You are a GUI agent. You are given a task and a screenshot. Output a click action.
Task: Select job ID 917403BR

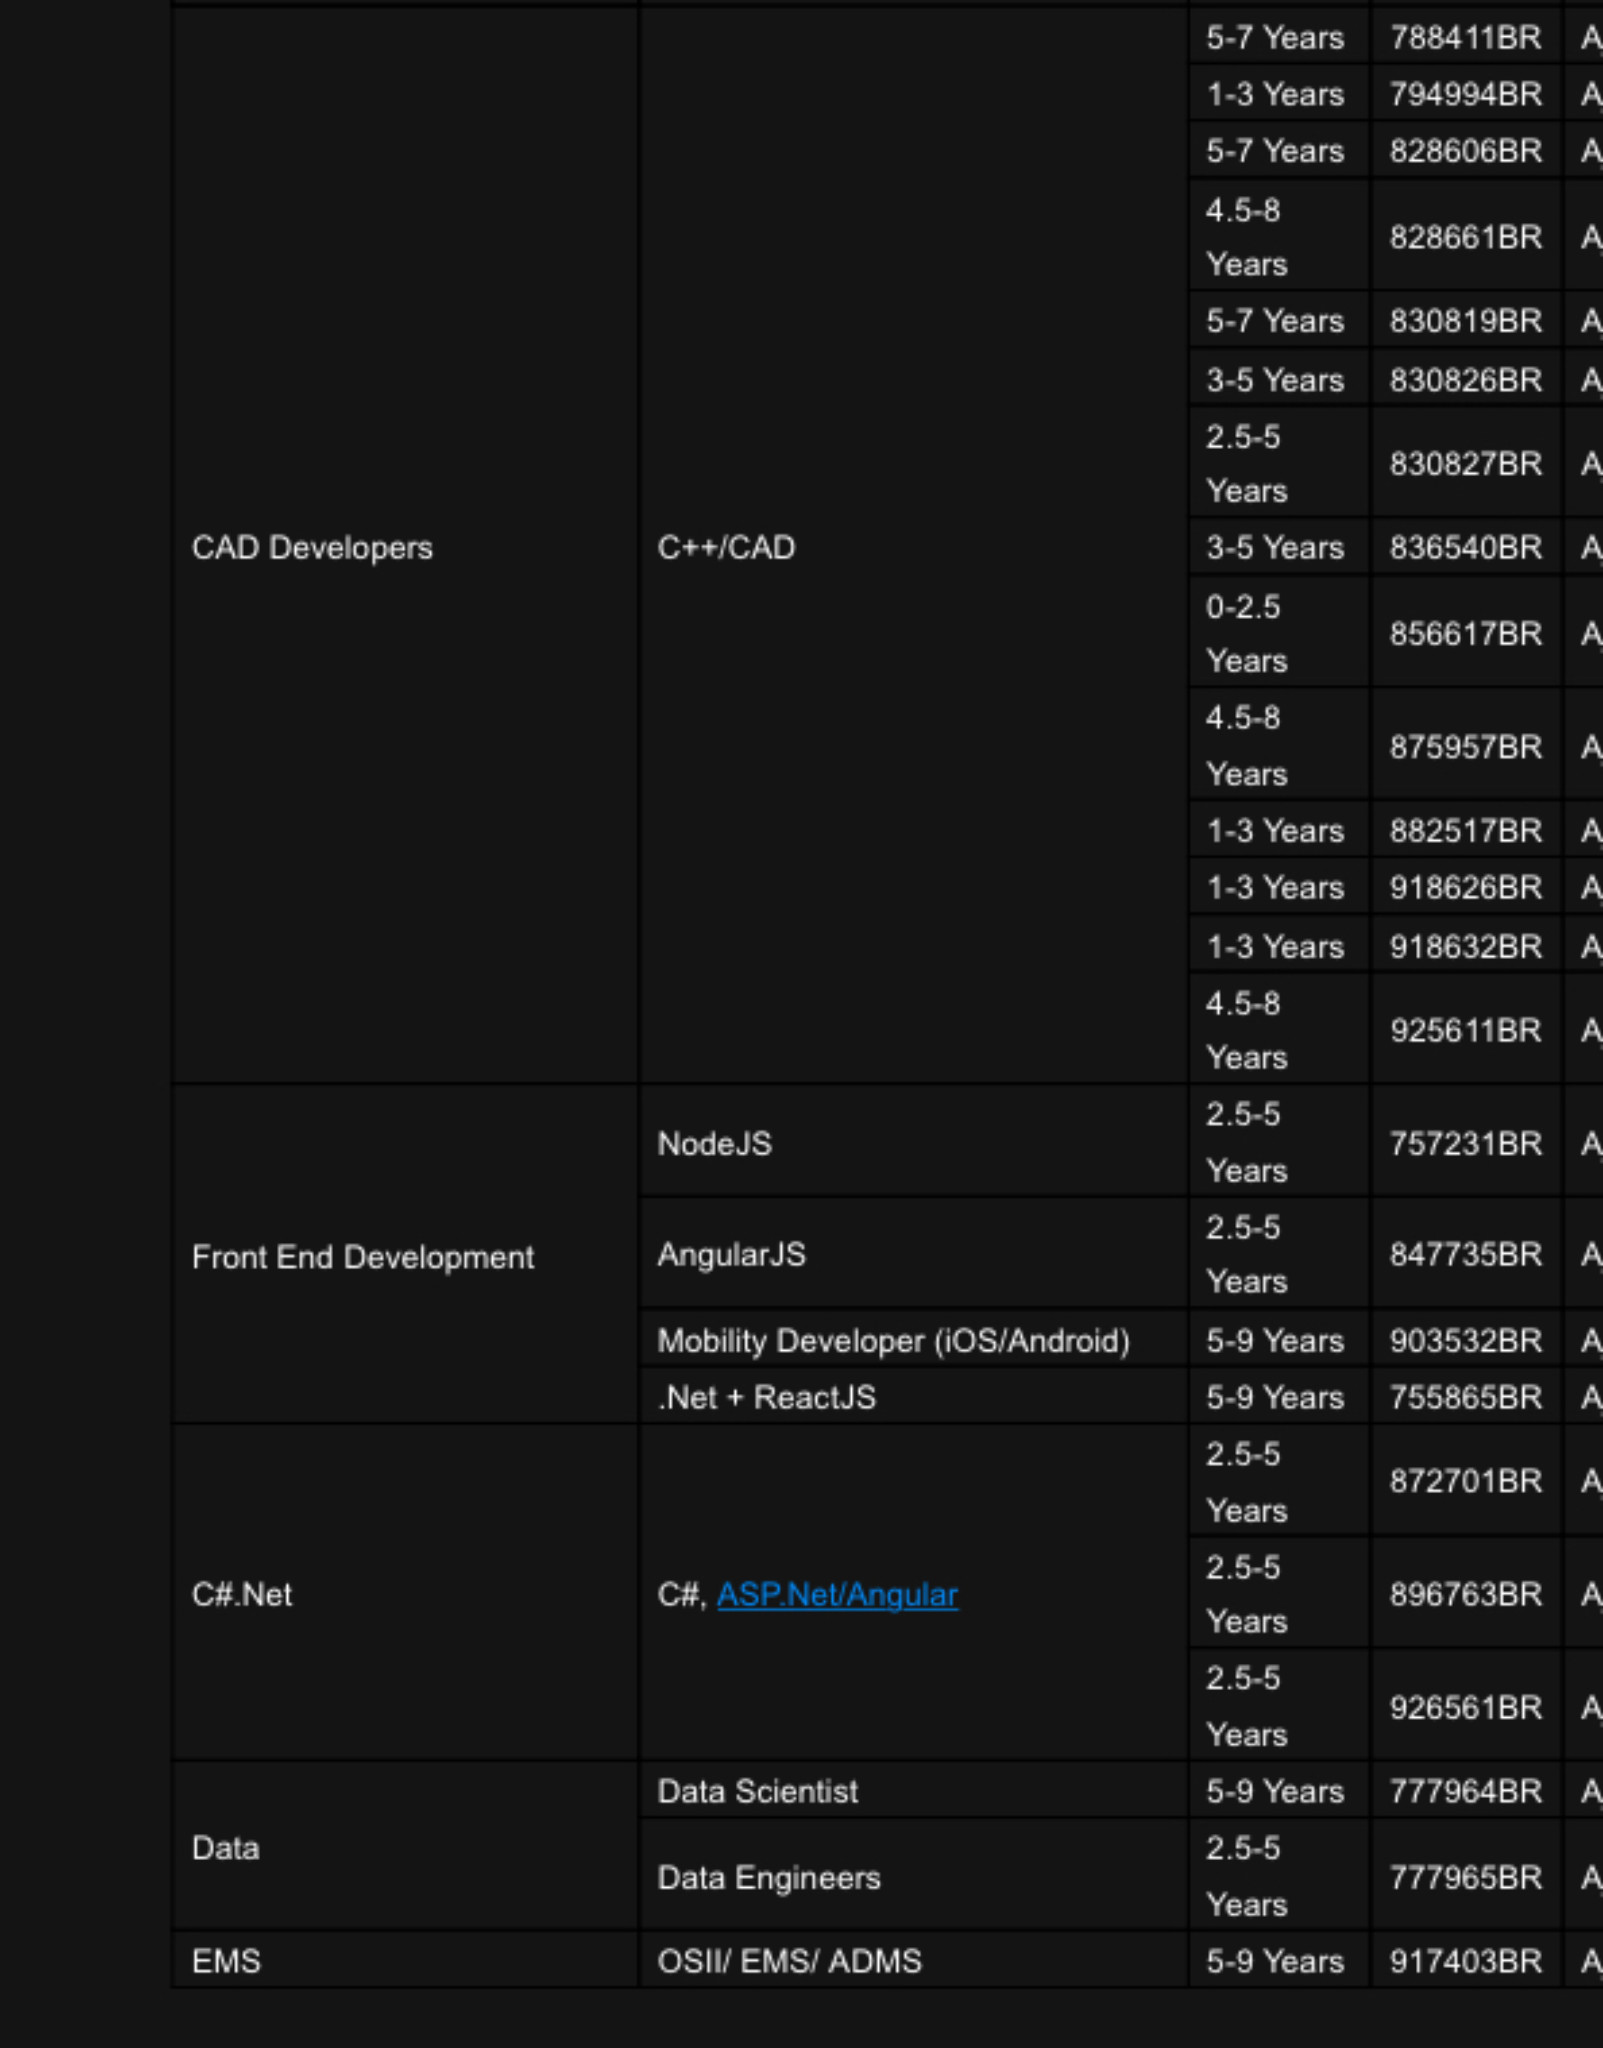pyautogui.click(x=1465, y=1960)
